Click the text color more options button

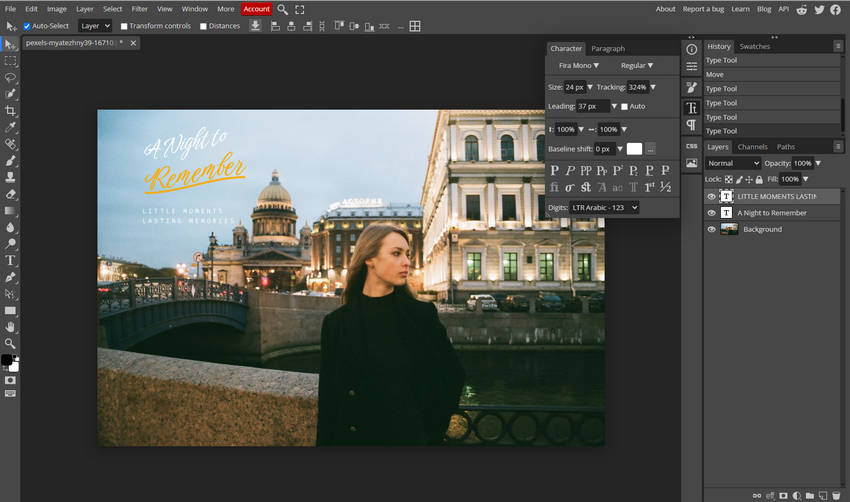(x=651, y=149)
